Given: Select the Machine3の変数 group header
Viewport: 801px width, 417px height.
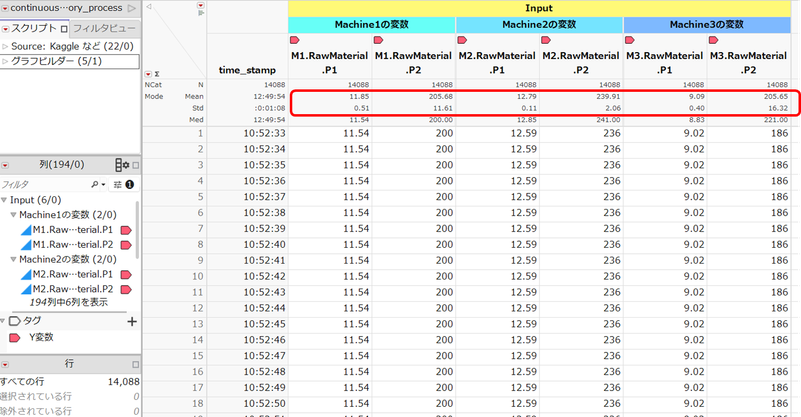Looking at the screenshot, I should click(707, 25).
